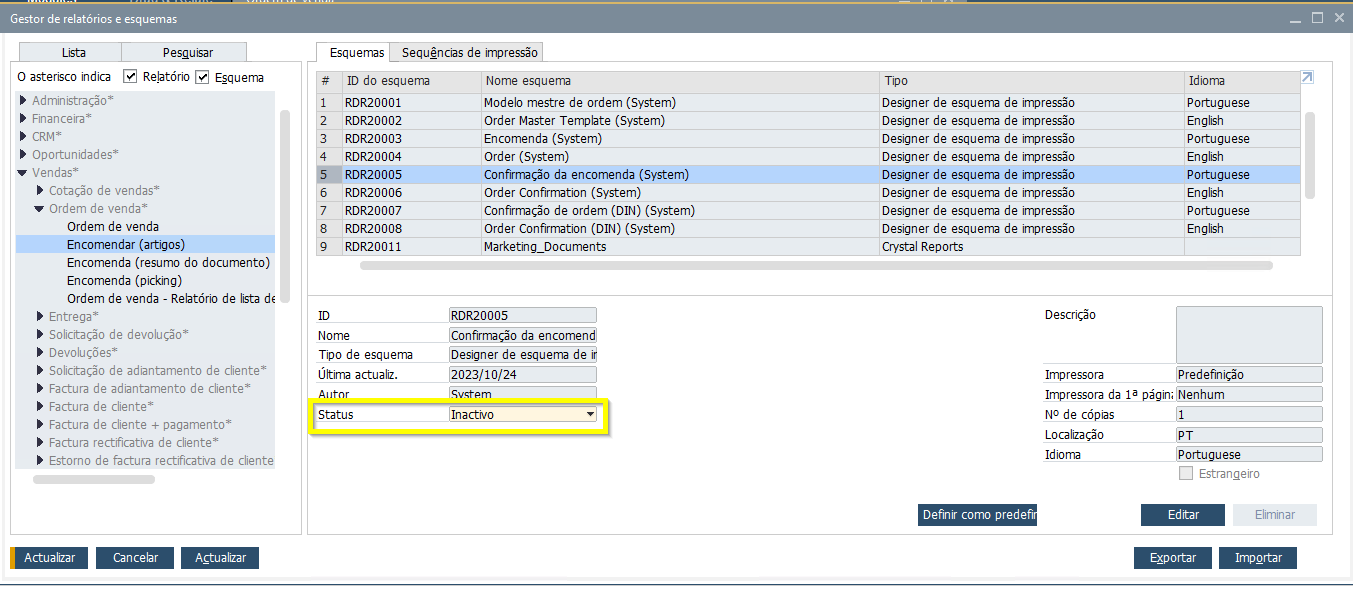Expand the Administração tree node
The image size is (1353, 590).
click(23, 101)
